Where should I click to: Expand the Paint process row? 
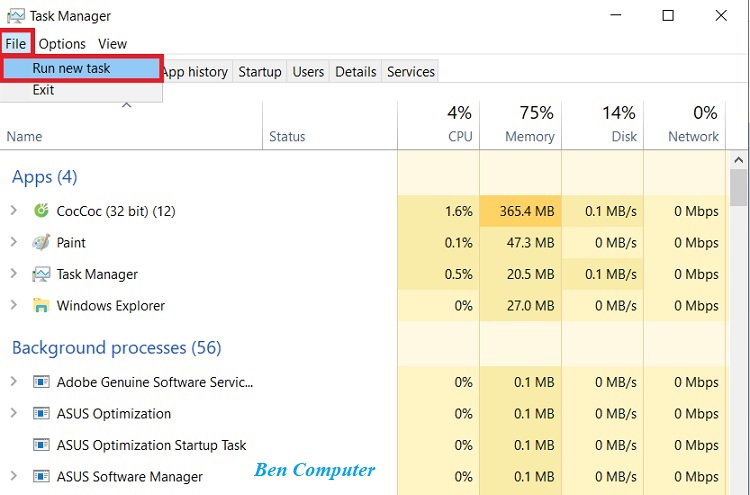click(14, 243)
